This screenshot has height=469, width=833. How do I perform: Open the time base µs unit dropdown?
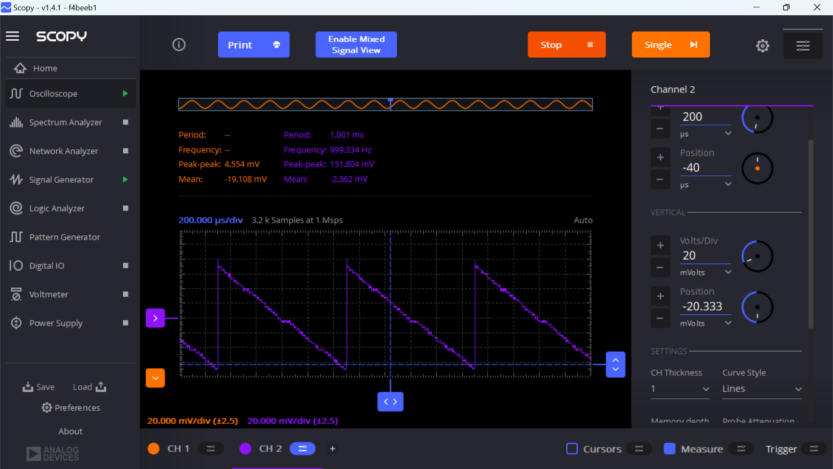[706, 134]
